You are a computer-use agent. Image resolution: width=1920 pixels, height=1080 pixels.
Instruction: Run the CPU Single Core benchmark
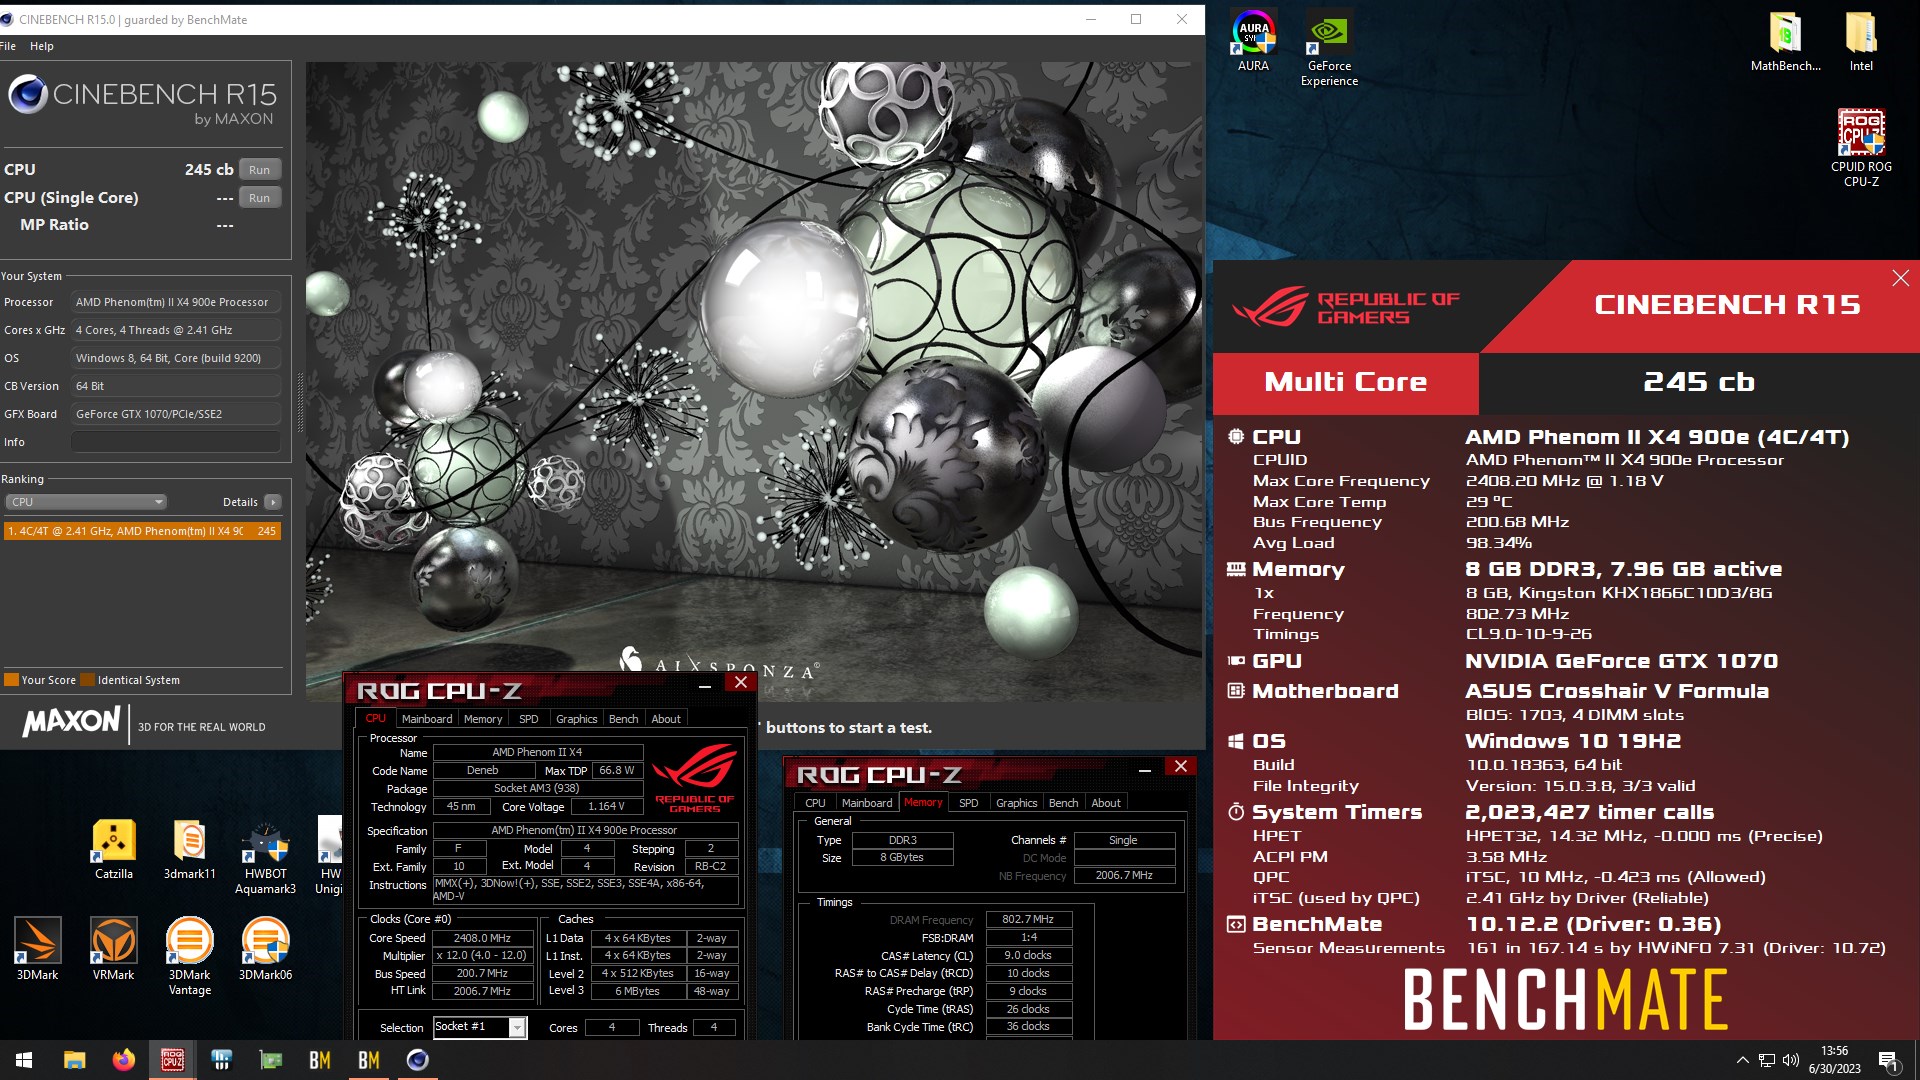(259, 198)
